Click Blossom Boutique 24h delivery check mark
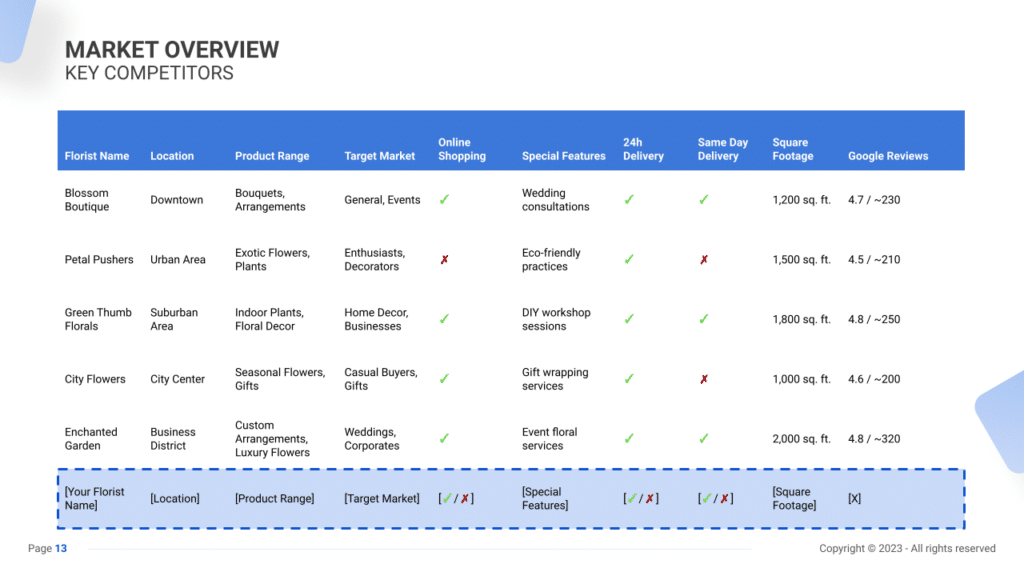 tap(629, 200)
